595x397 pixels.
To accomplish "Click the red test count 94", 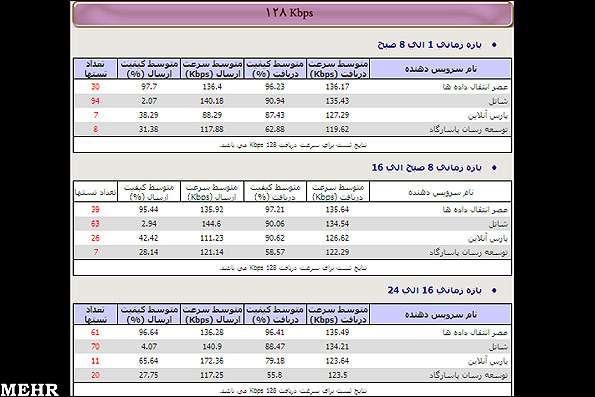I will pyautogui.click(x=95, y=101).
